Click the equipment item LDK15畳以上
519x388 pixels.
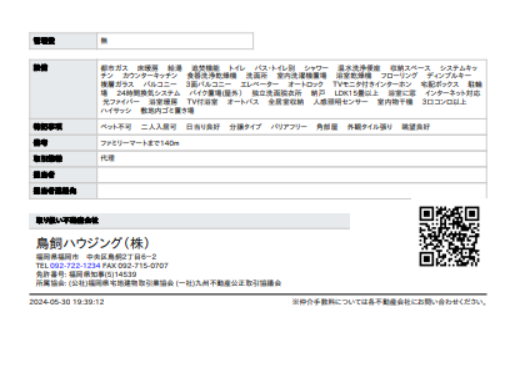(x=357, y=93)
